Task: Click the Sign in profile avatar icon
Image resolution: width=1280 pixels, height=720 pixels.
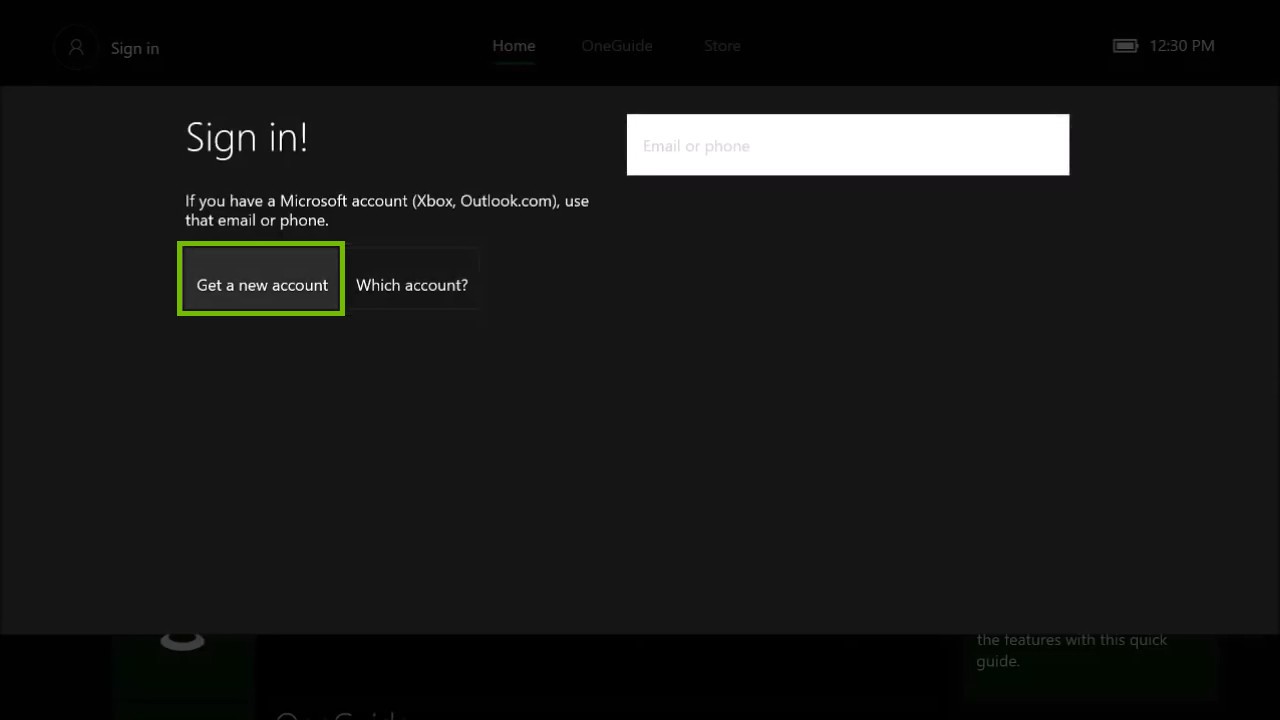Action: click(76, 48)
